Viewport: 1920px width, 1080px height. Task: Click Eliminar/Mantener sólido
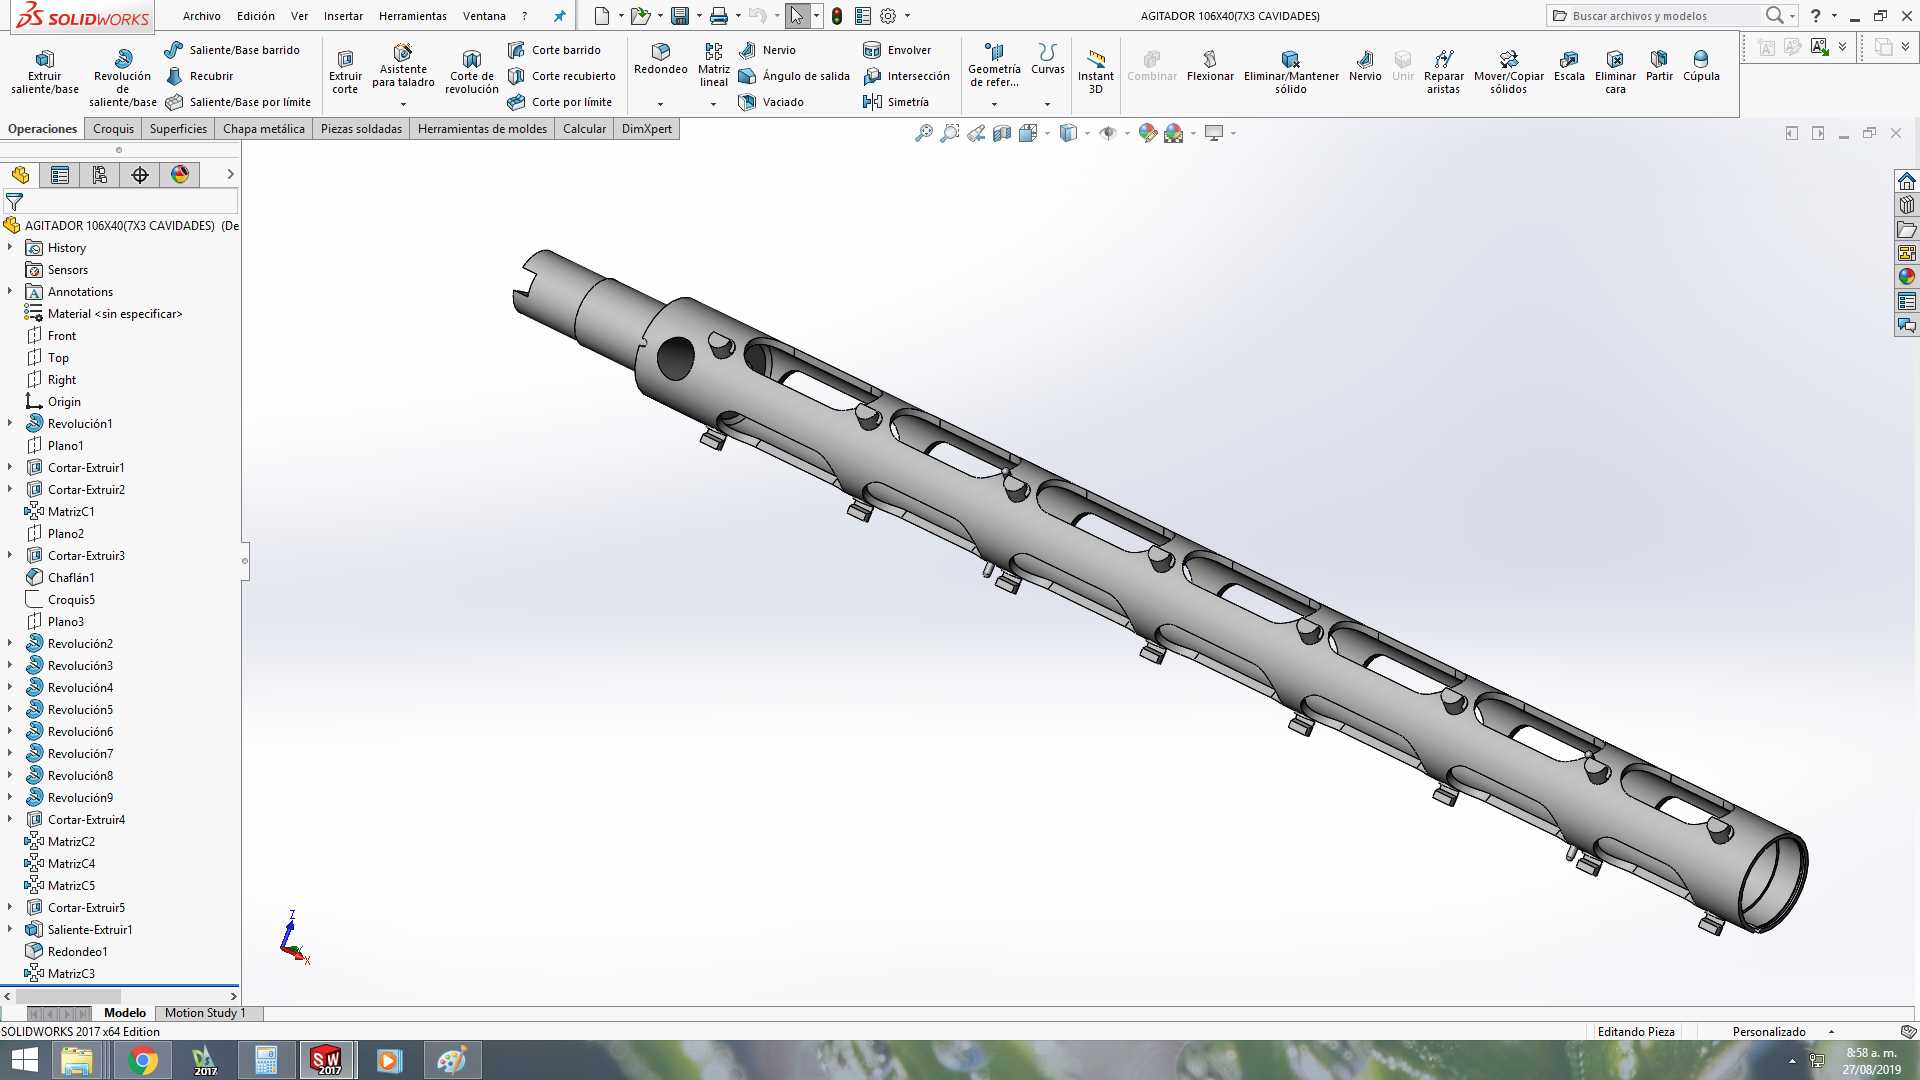[x=1291, y=72]
